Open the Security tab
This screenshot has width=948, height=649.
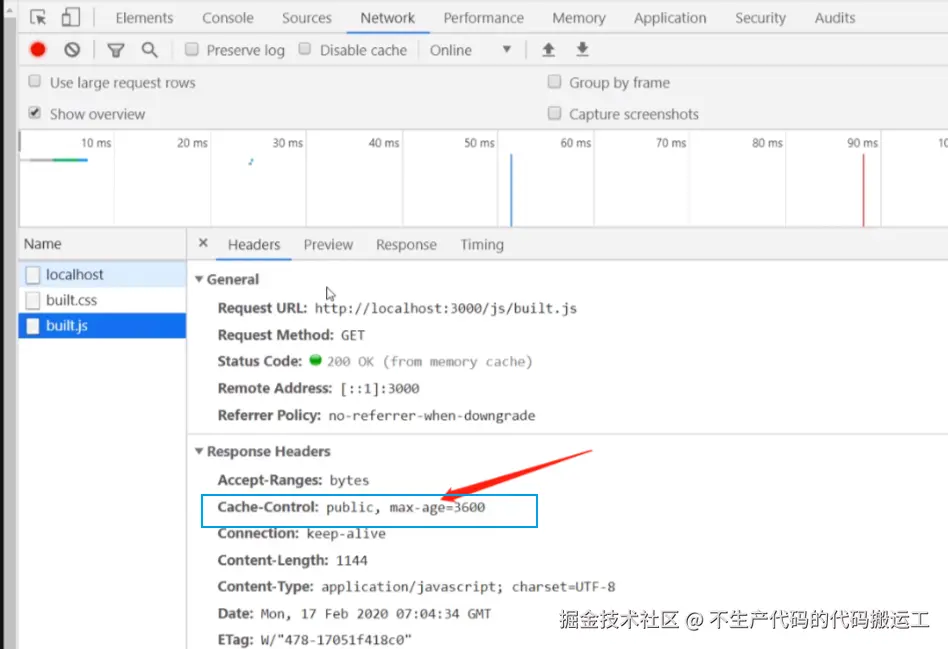tap(761, 18)
